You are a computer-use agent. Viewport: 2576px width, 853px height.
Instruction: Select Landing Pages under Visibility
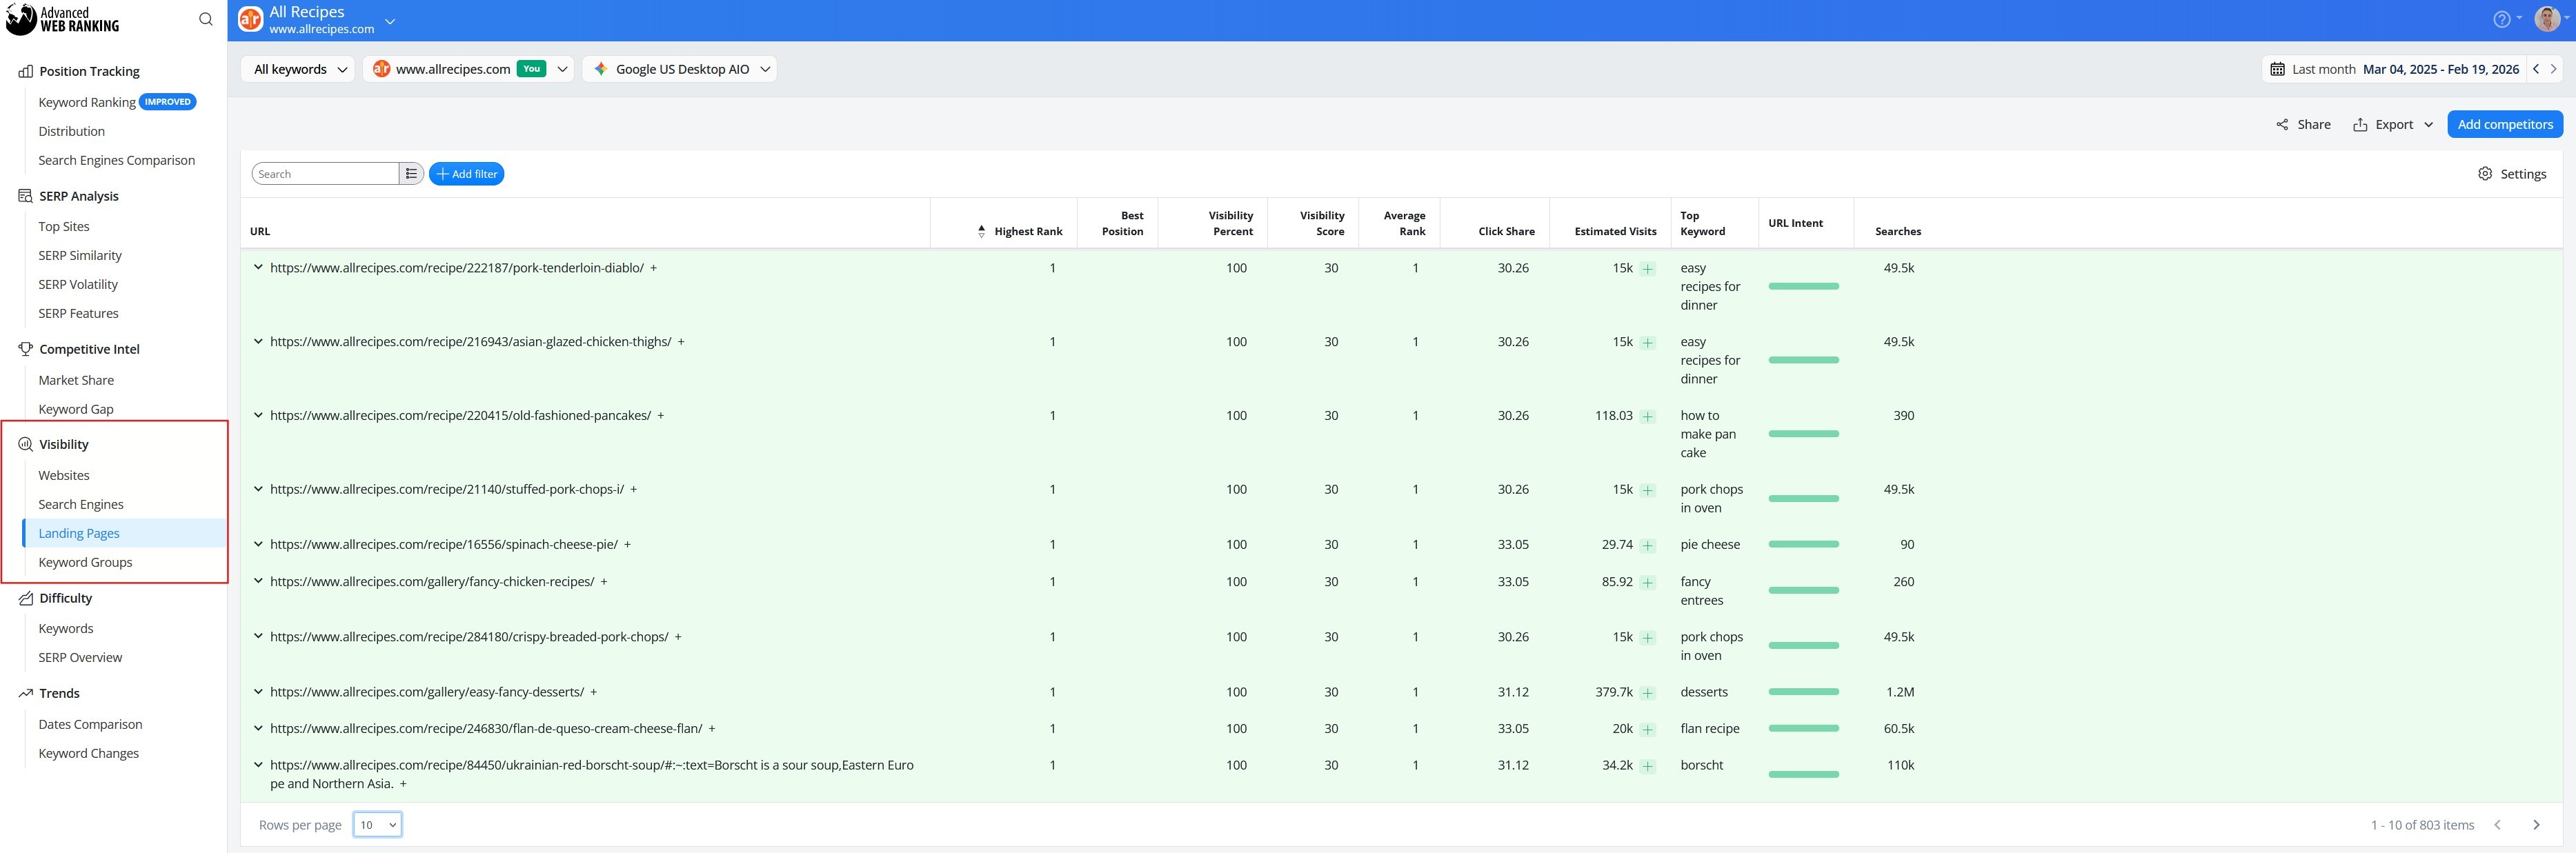click(x=79, y=533)
